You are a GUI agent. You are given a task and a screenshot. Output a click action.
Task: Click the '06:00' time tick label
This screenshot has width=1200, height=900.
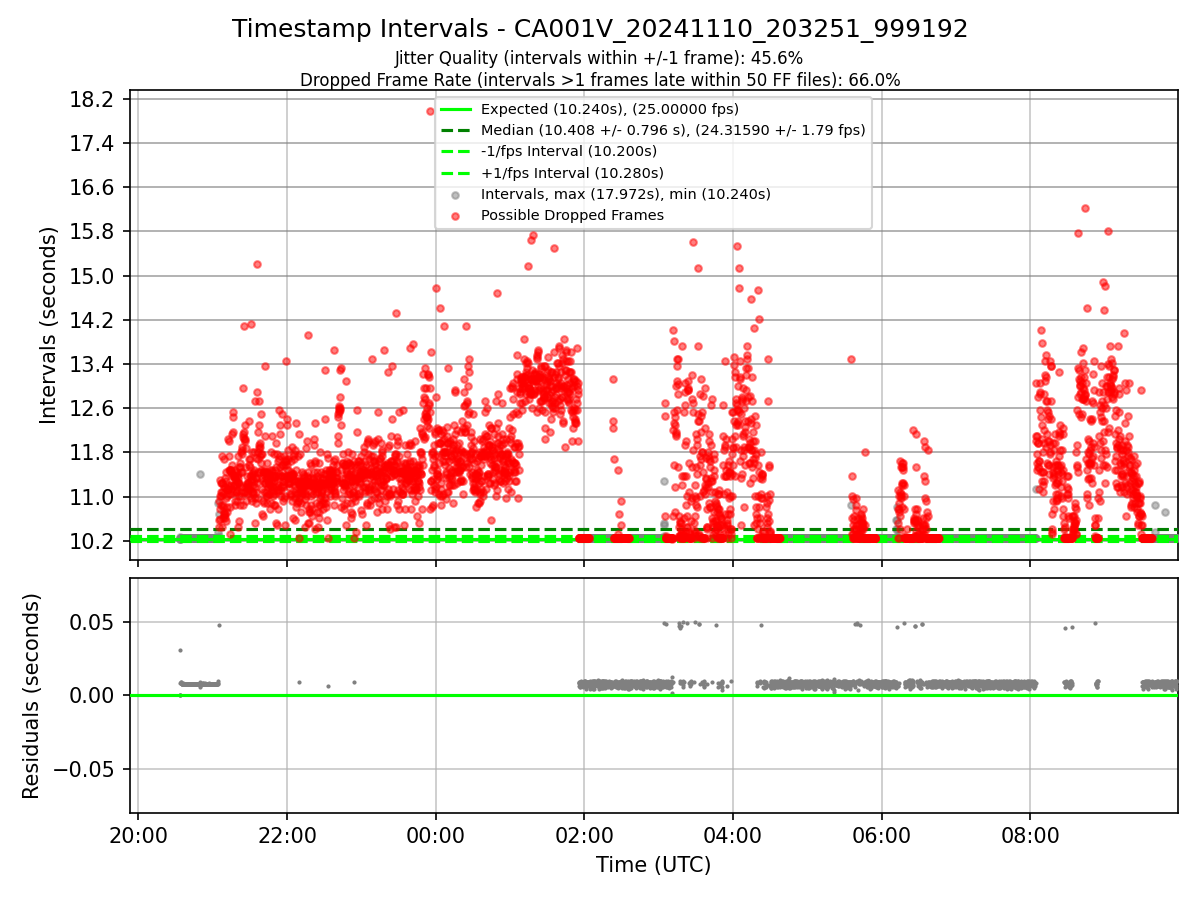point(882,834)
